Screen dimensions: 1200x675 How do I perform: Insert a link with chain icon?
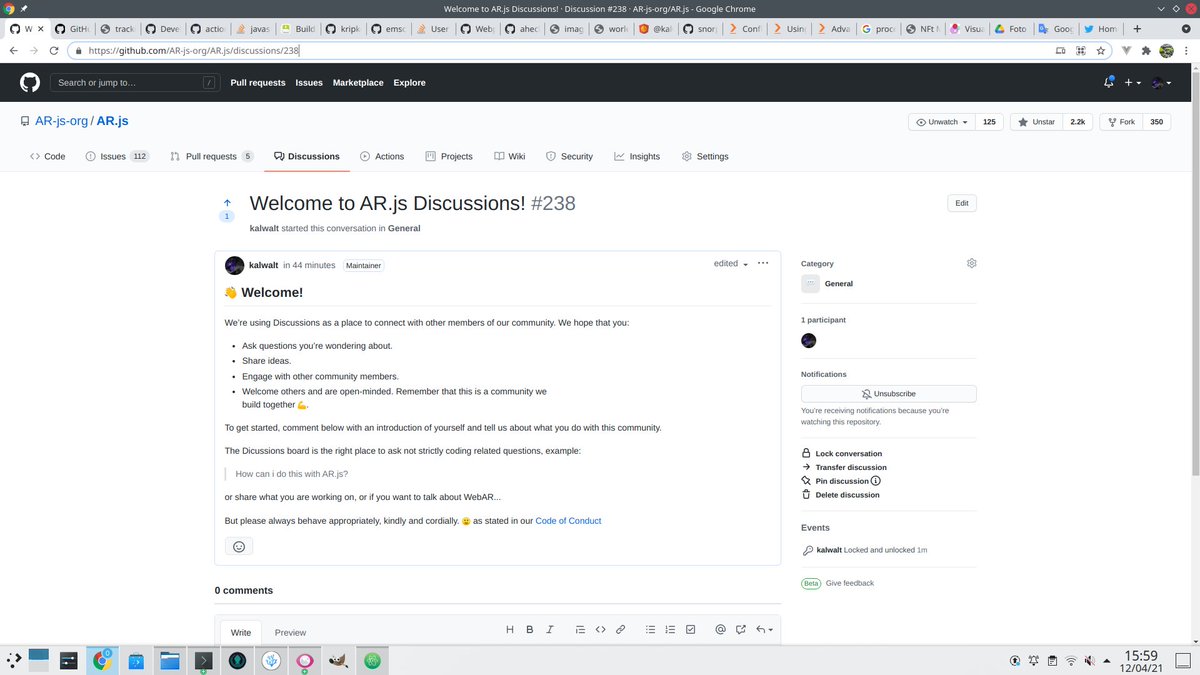pos(621,630)
